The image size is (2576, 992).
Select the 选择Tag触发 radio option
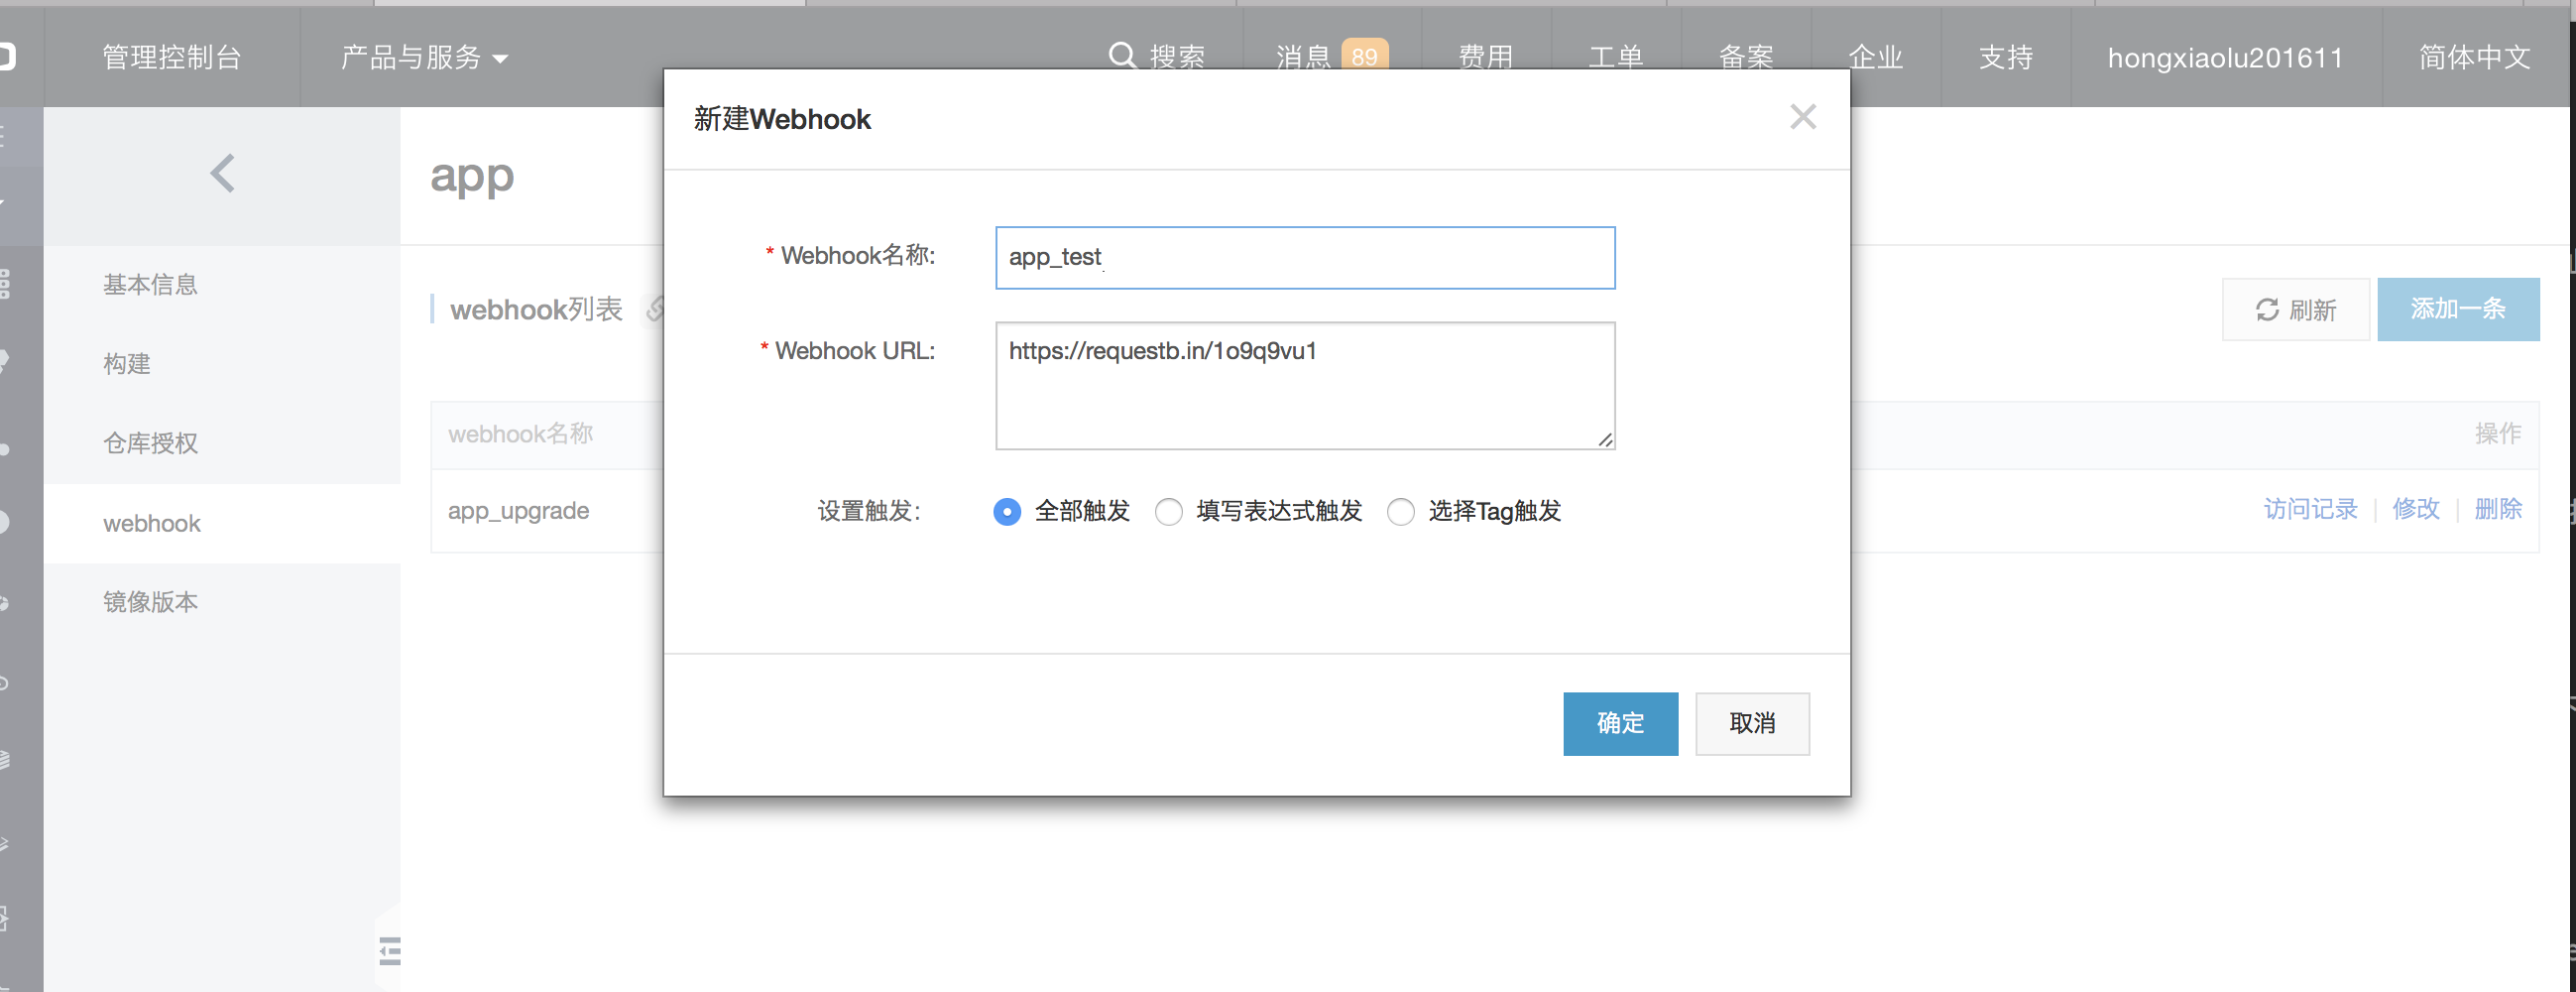1400,512
